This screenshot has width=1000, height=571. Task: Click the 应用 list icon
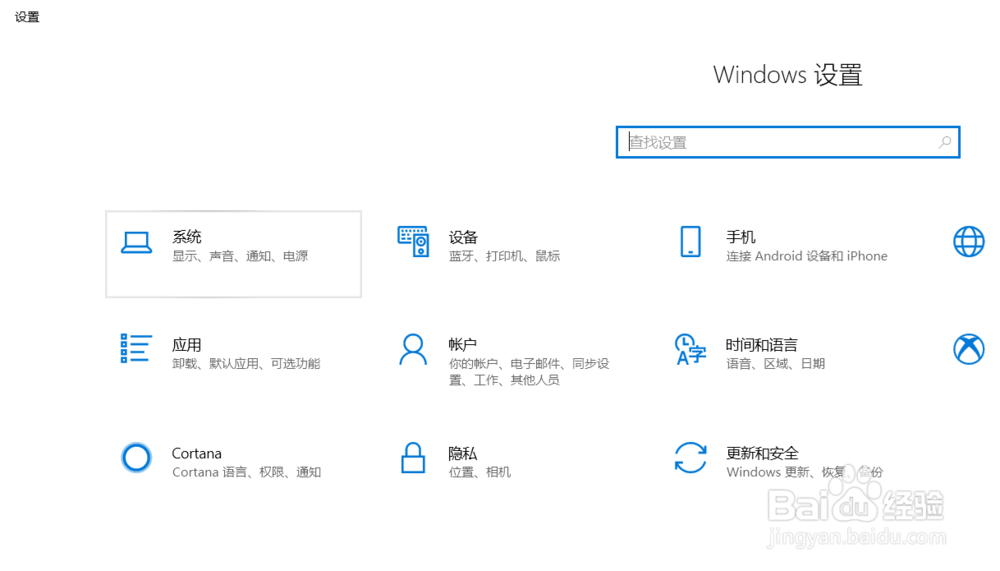pos(136,348)
